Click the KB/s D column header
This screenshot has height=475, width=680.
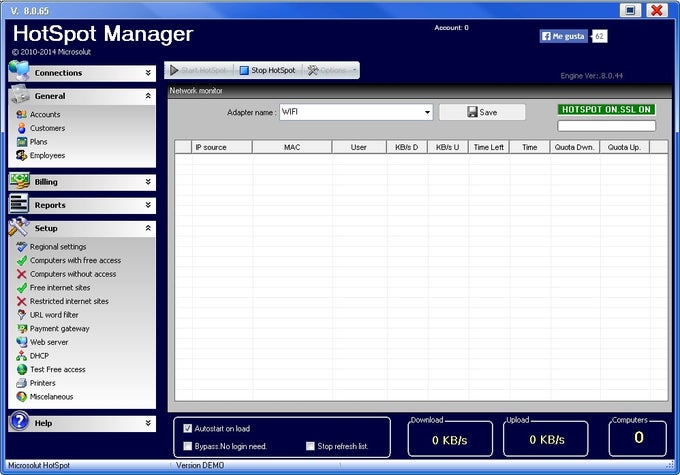pos(406,147)
